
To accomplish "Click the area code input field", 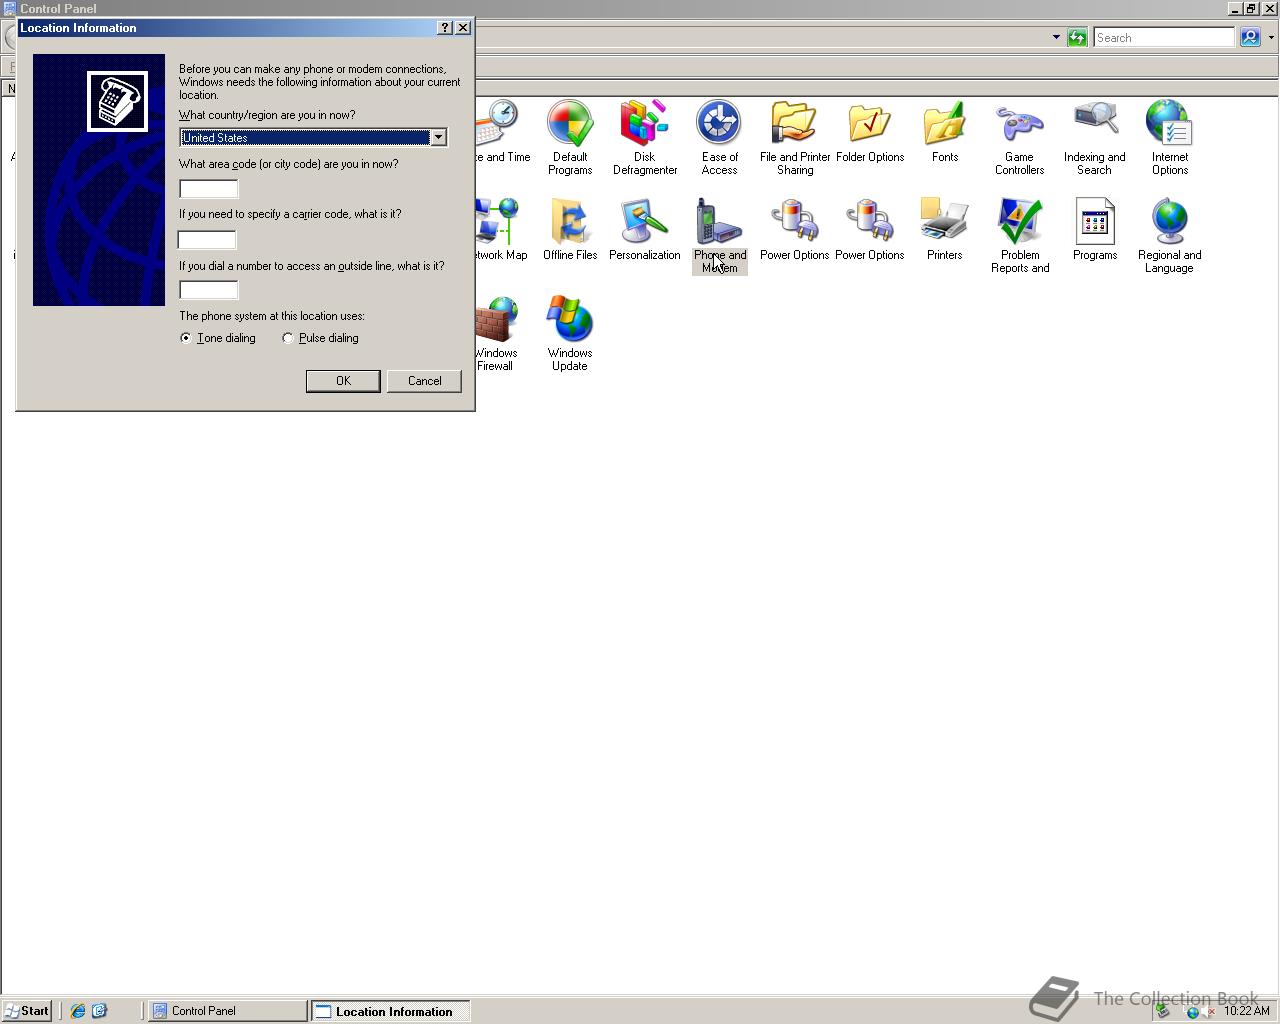I will [x=208, y=189].
